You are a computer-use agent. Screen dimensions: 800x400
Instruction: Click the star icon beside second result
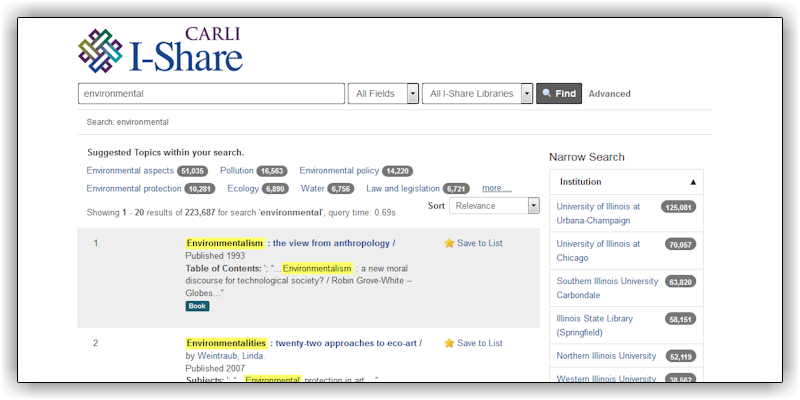click(449, 343)
